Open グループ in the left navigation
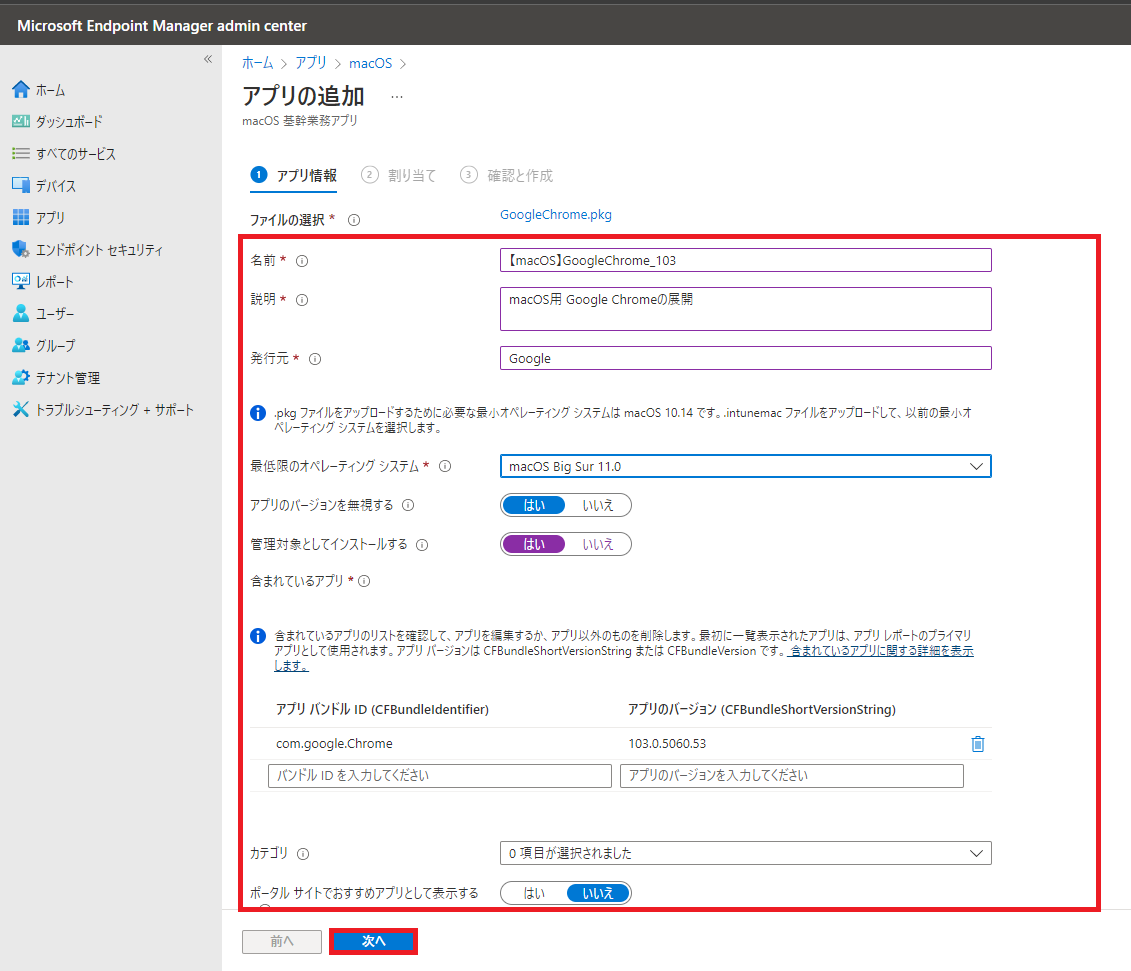The height and width of the screenshot is (971, 1131). [56, 346]
